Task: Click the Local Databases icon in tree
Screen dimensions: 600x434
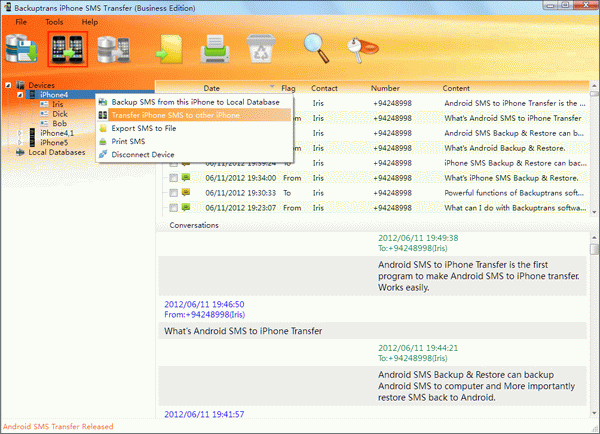Action: (20, 152)
